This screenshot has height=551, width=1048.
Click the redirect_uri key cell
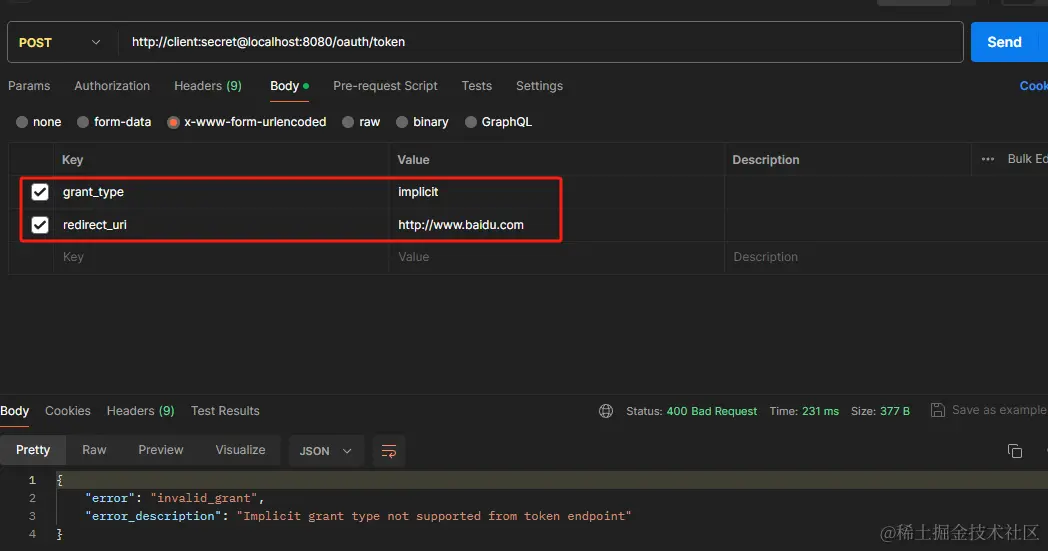[x=221, y=225]
